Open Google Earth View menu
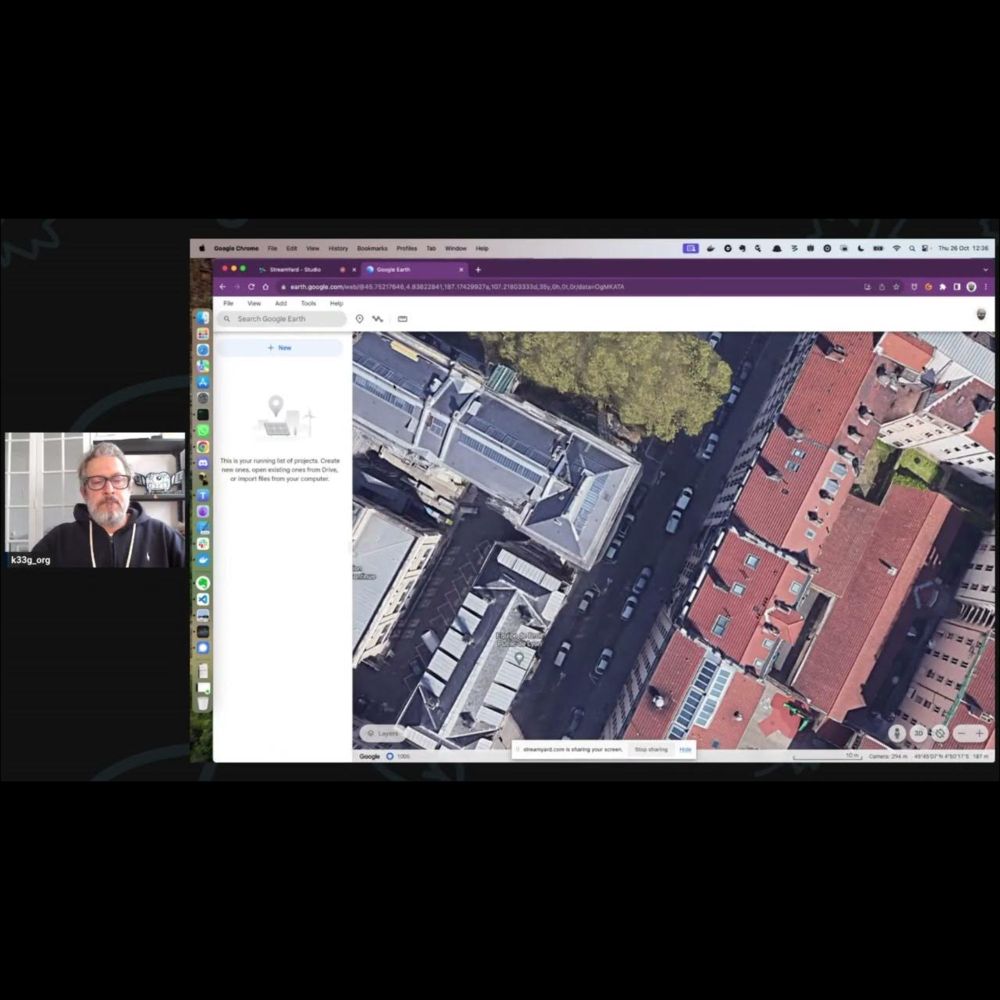 [x=254, y=304]
